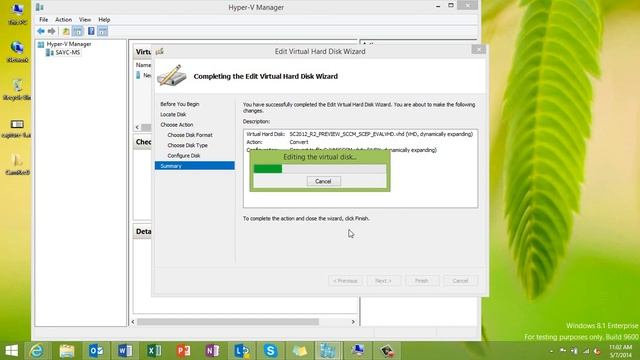The image size is (640, 360).
Task: Select the Locate Disk wizard step
Action: (173, 115)
